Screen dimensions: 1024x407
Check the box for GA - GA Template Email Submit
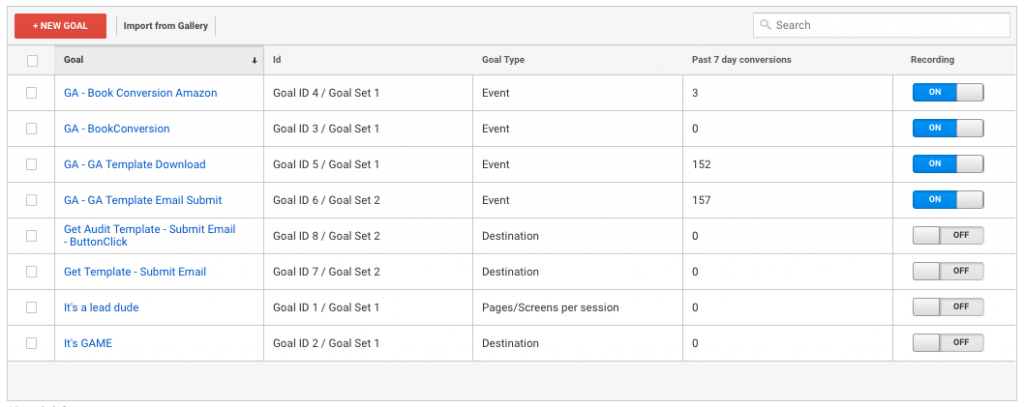31,200
